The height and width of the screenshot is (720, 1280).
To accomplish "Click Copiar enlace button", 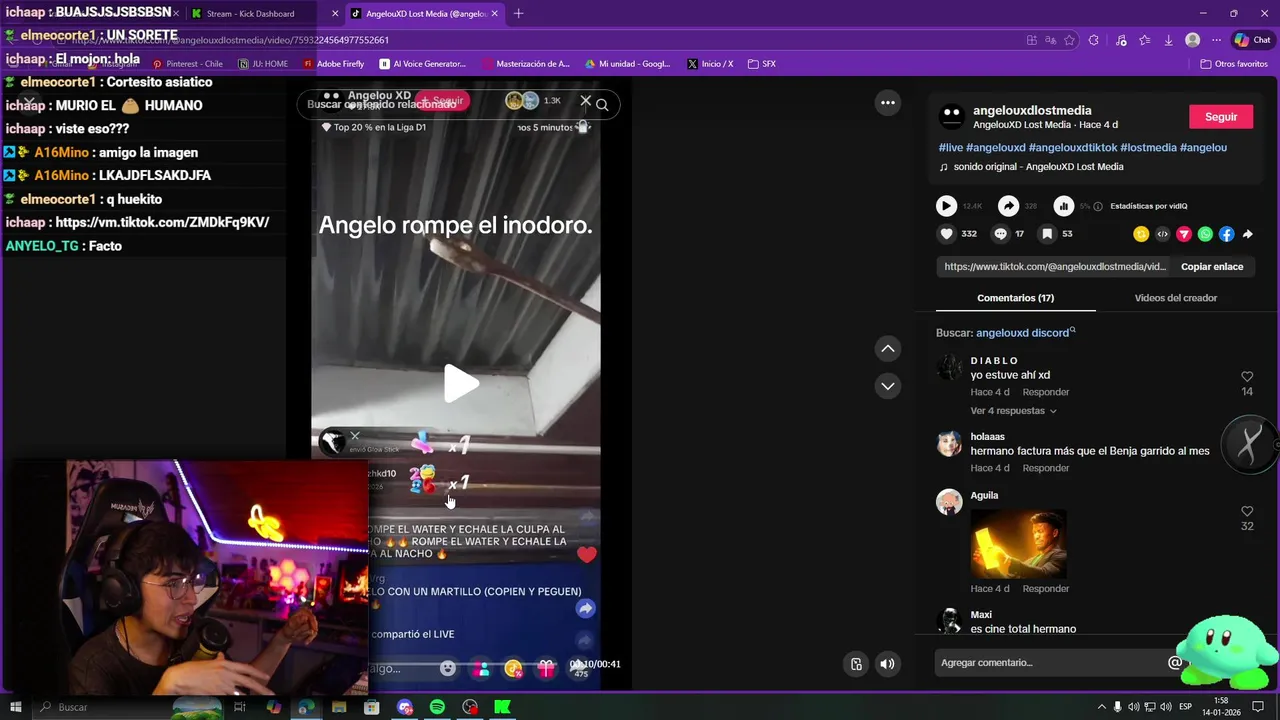I will coord(1212,267).
